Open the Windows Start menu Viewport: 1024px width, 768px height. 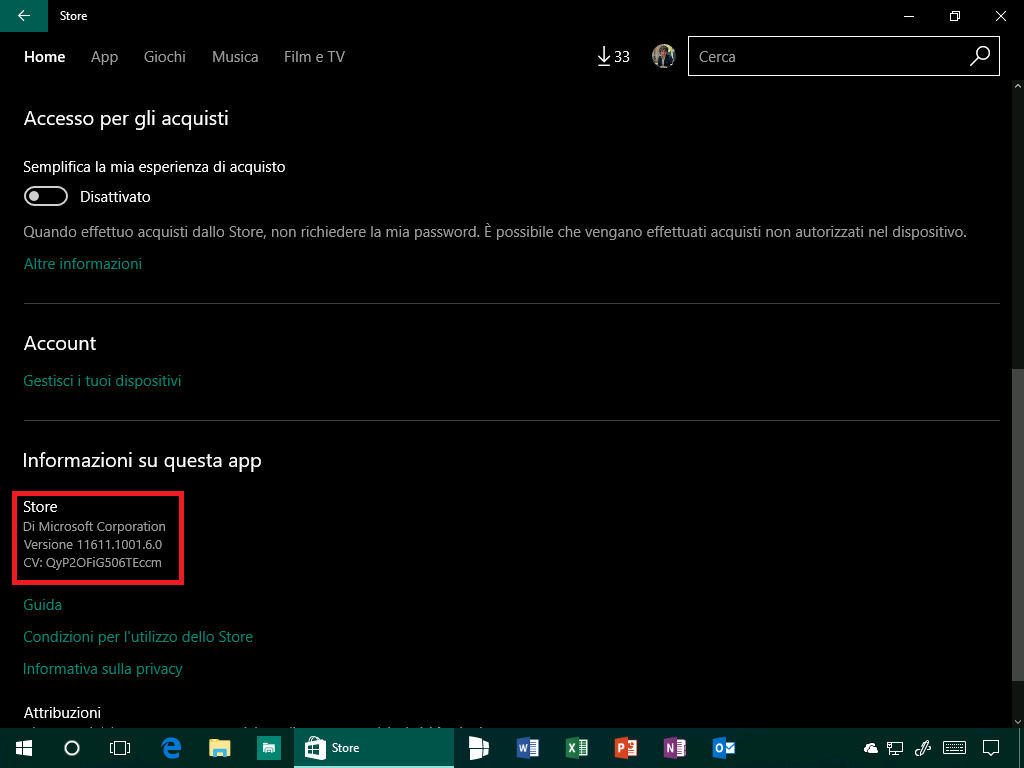24,748
